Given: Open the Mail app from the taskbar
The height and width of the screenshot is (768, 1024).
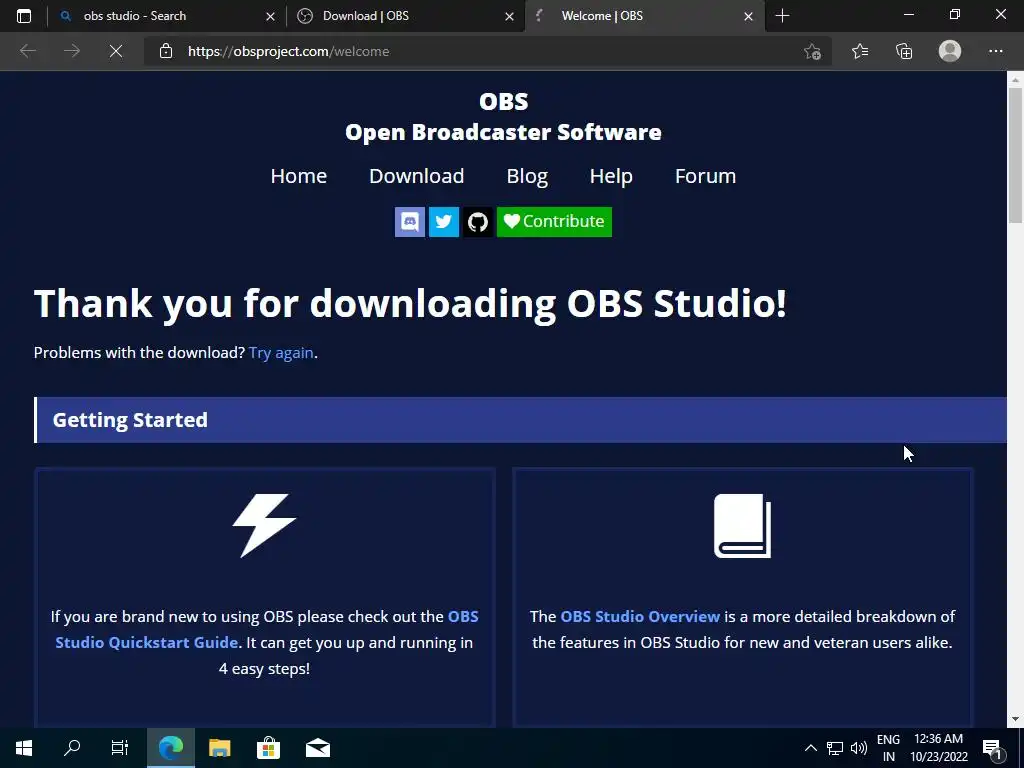Looking at the screenshot, I should (317, 748).
